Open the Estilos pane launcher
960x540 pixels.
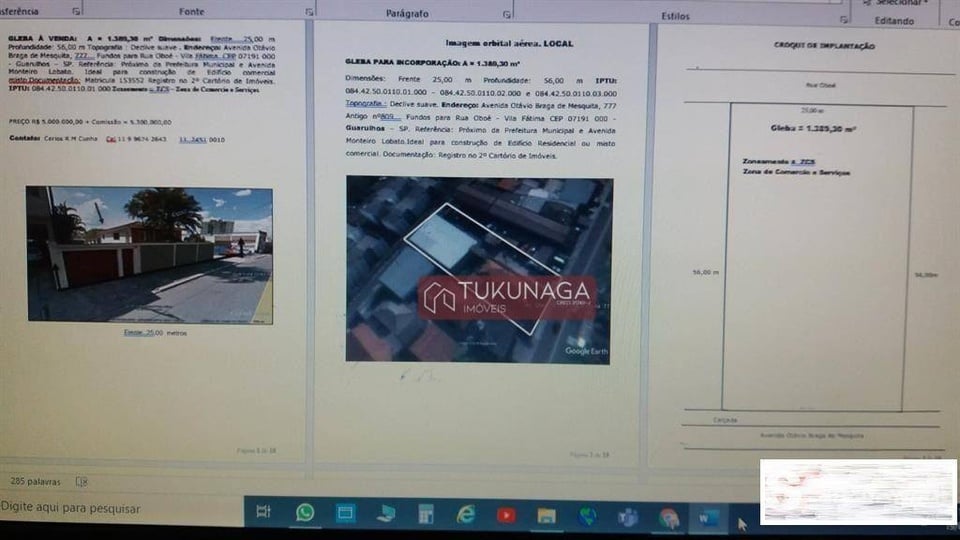(844, 19)
